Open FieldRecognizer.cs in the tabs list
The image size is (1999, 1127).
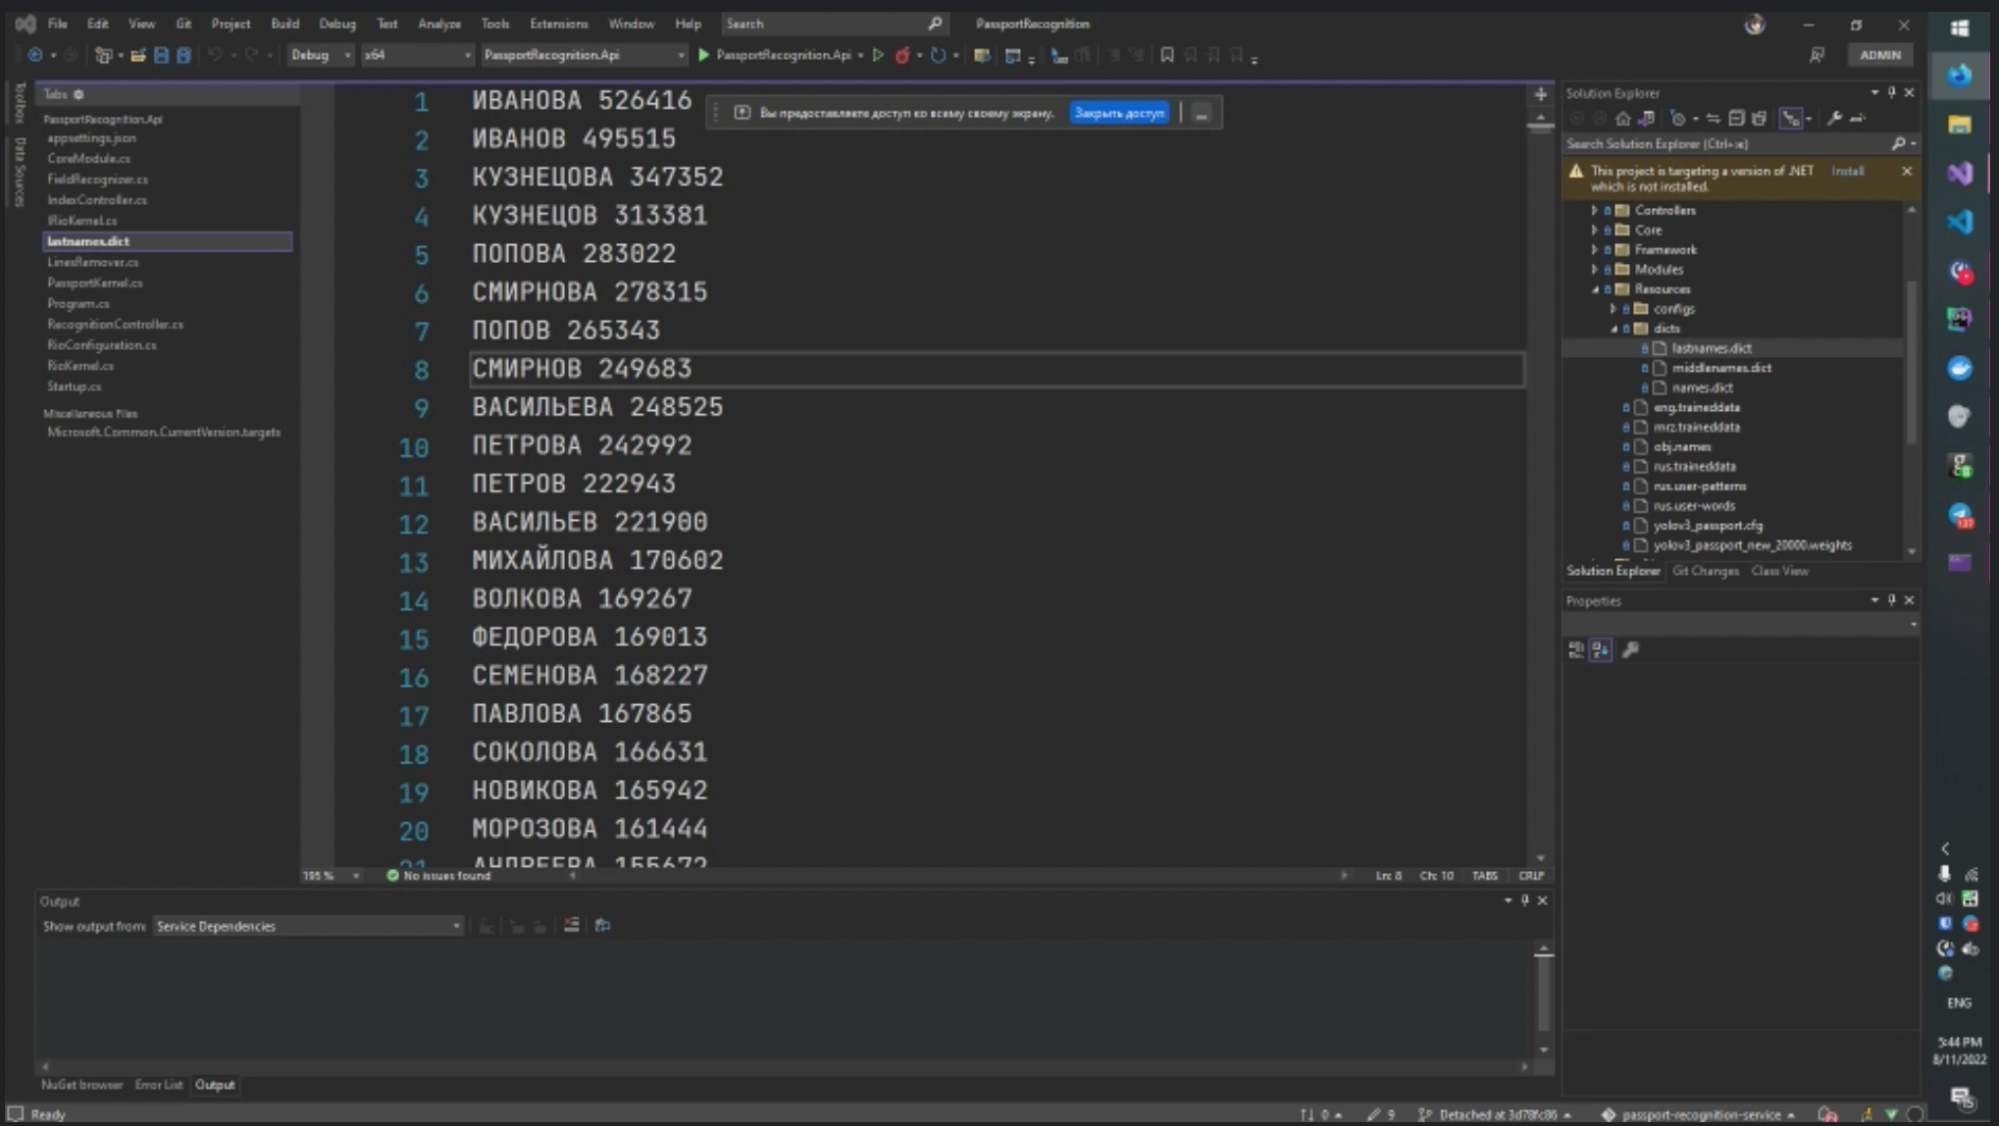coord(98,179)
